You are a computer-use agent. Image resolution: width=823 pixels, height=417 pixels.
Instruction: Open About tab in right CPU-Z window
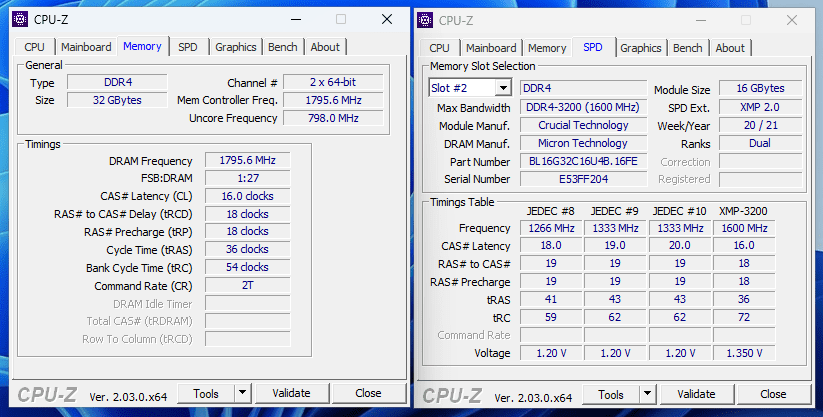[730, 48]
